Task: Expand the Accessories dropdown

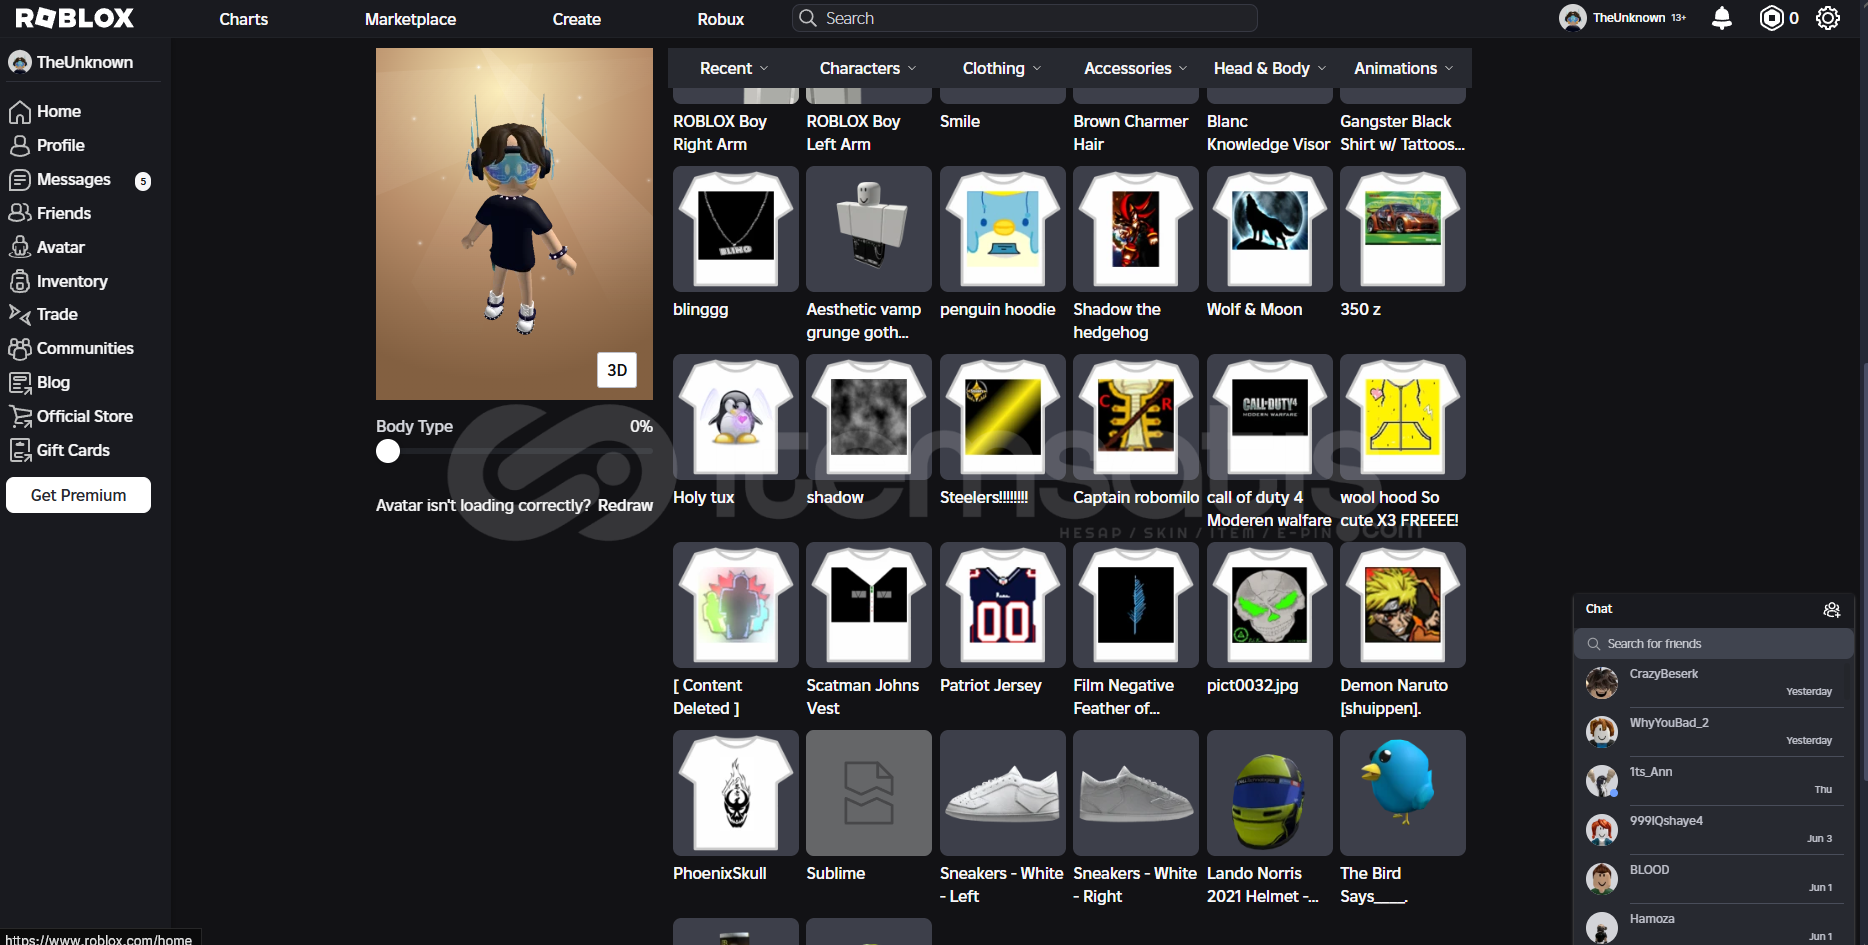Action: [x=1135, y=68]
